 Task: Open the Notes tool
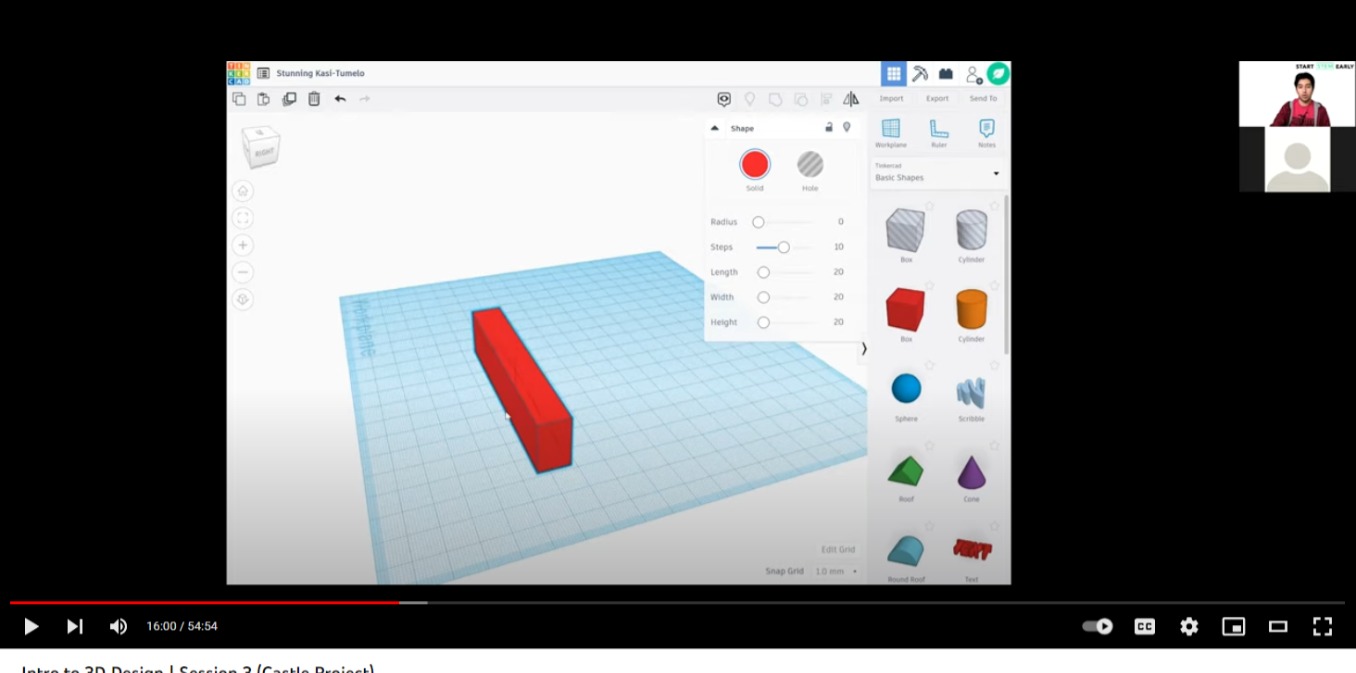[986, 129]
